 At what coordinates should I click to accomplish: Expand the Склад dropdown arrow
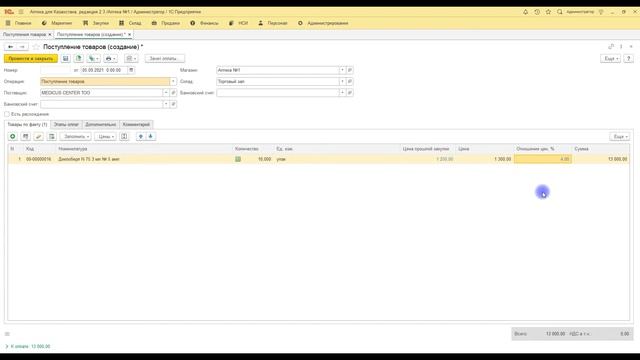pyautogui.click(x=342, y=82)
